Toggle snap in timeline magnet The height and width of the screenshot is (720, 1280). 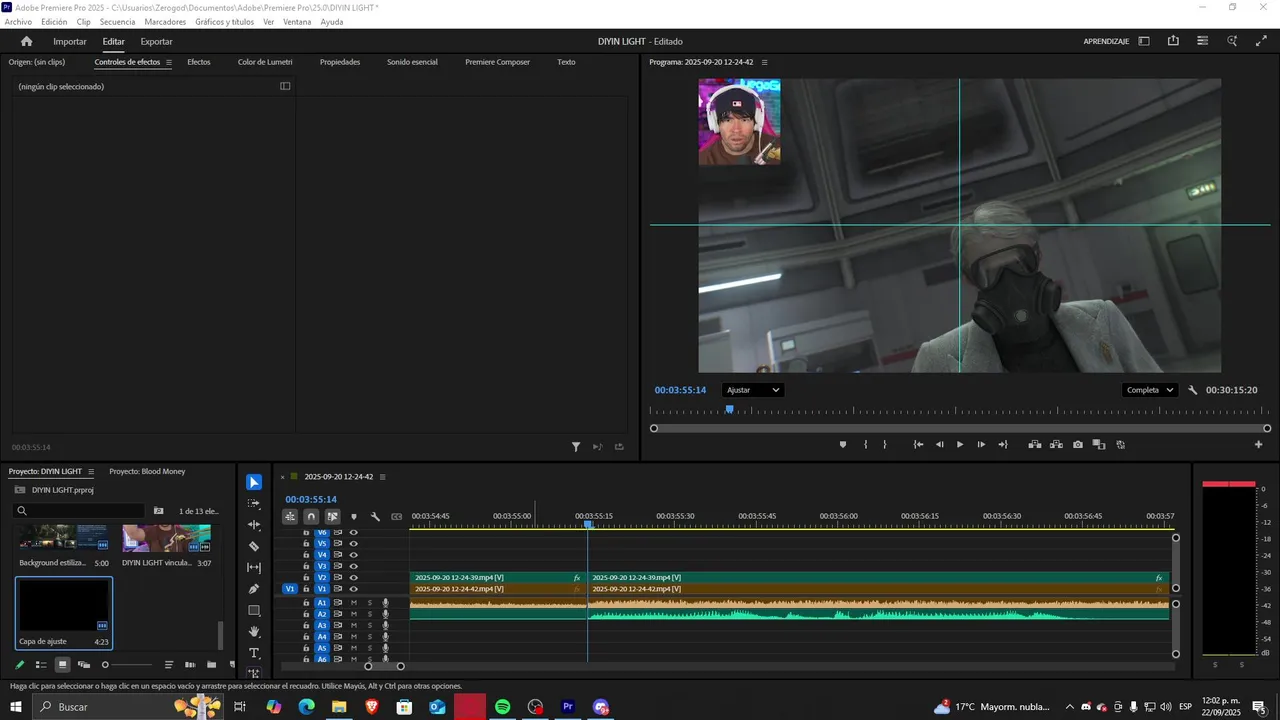tap(311, 517)
